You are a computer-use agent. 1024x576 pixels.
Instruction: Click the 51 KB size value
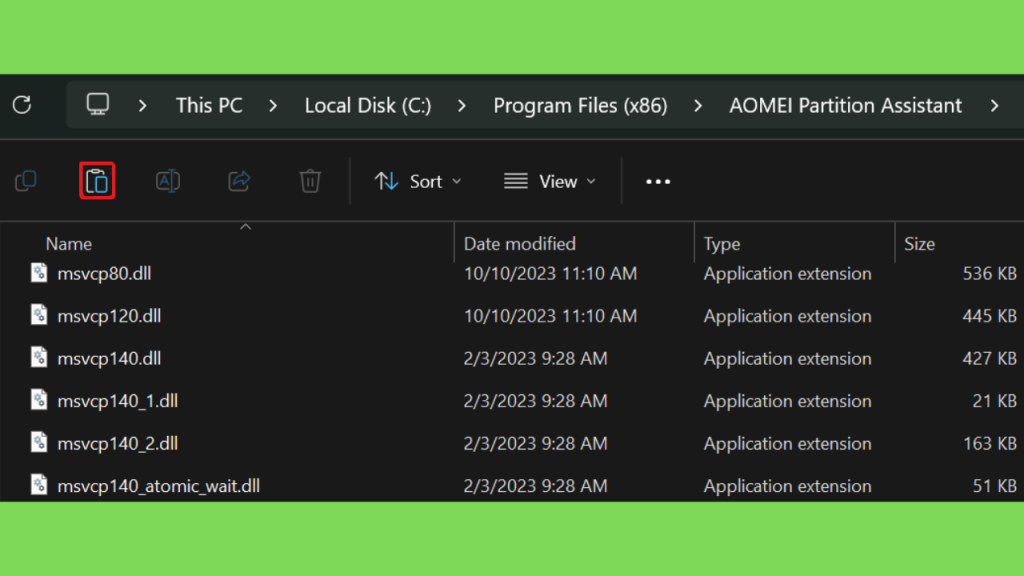pos(995,485)
